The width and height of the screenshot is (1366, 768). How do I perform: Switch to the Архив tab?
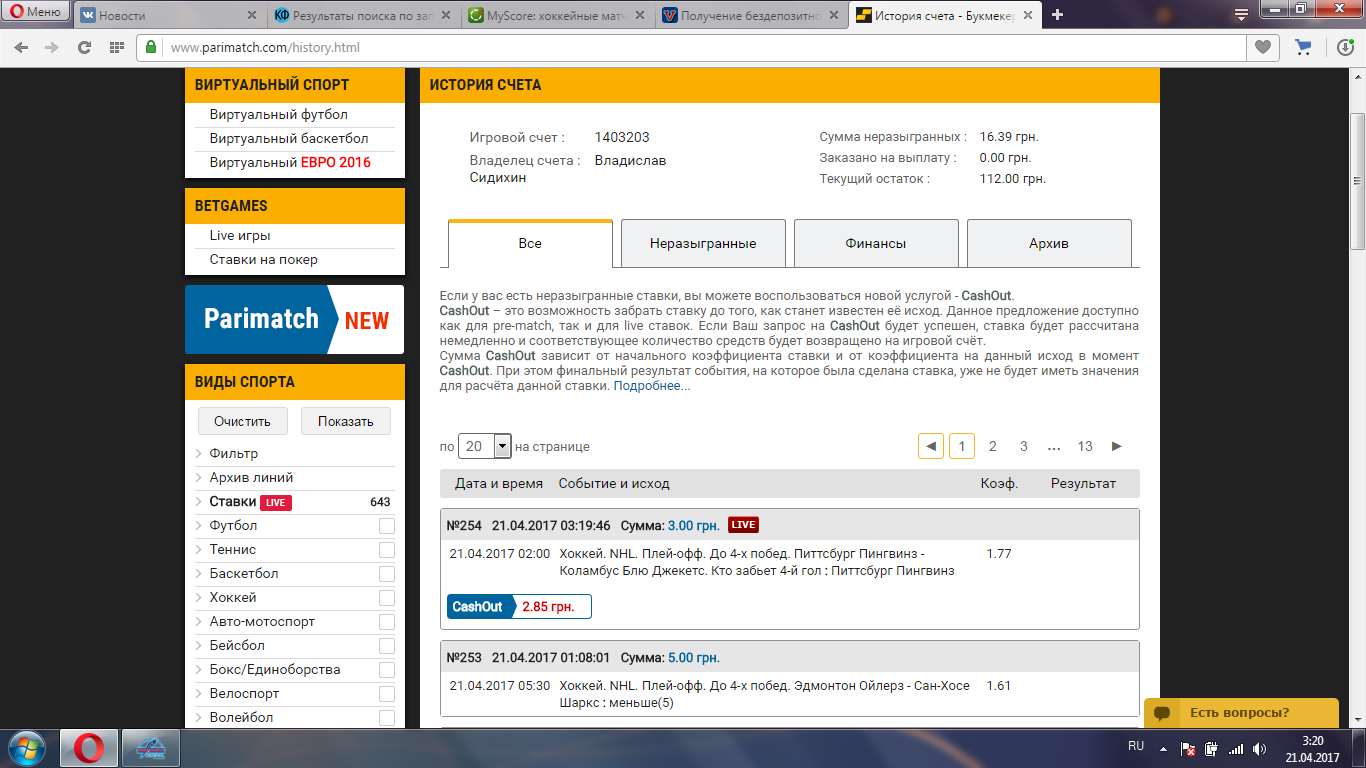(1049, 243)
